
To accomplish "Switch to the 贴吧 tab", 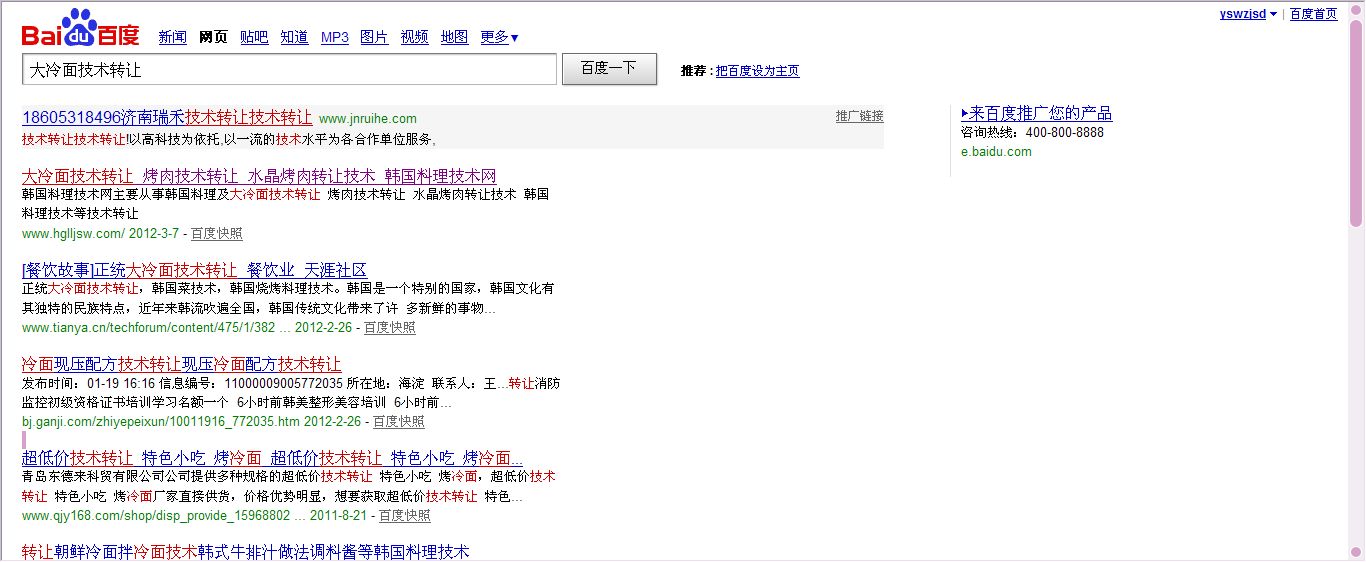I will pos(254,38).
